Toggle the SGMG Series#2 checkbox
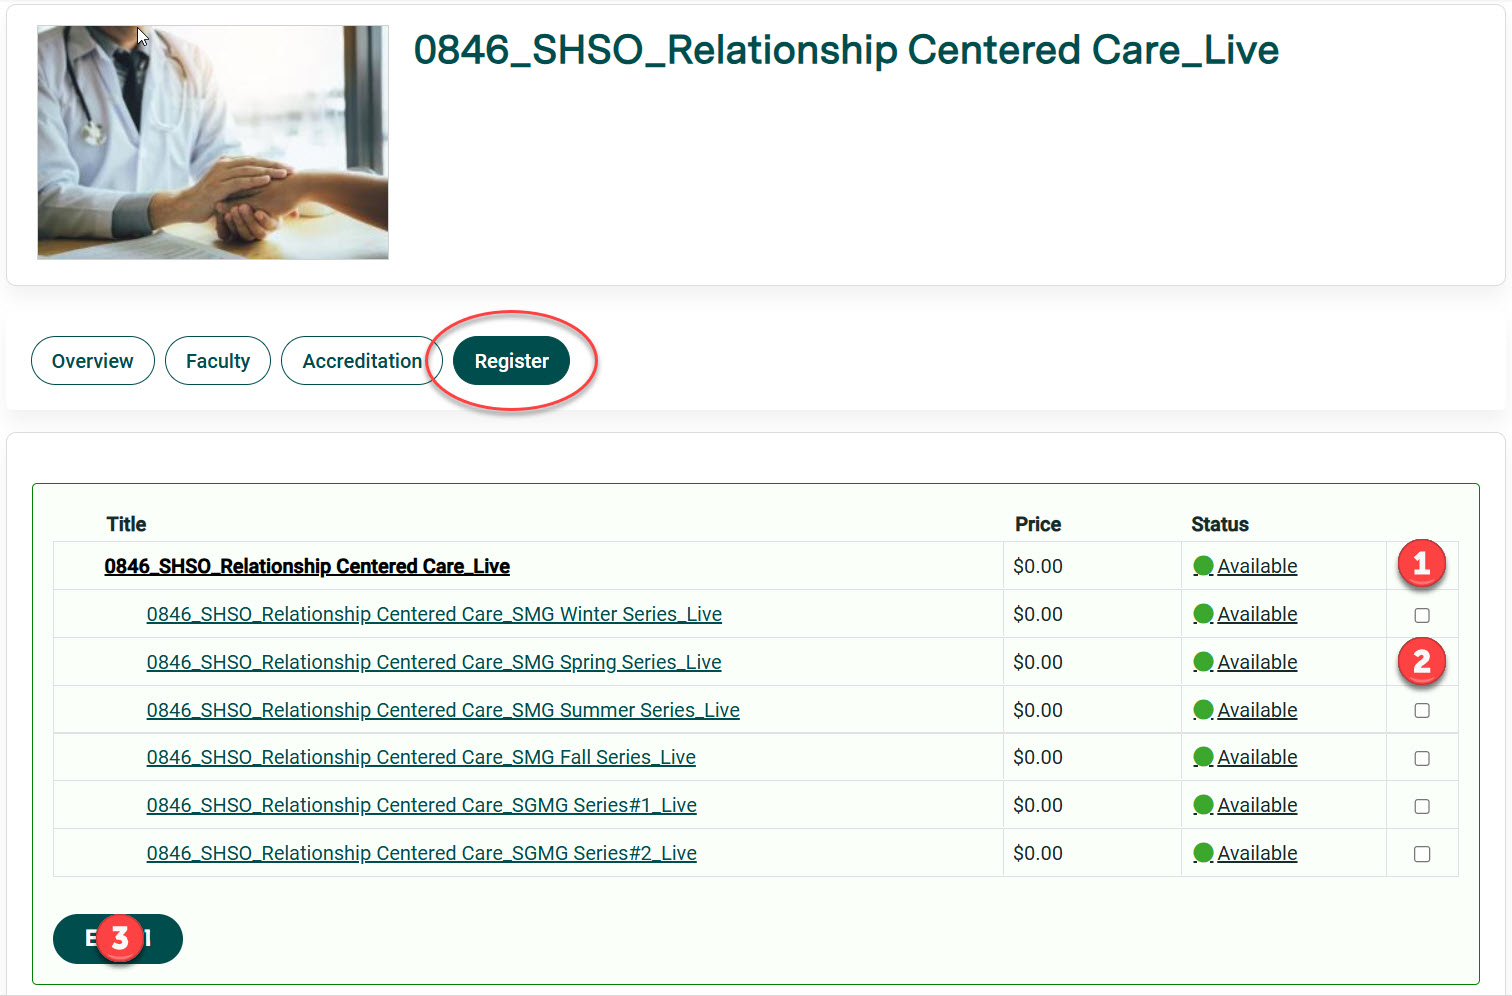The image size is (1512, 996). pyautogui.click(x=1421, y=854)
